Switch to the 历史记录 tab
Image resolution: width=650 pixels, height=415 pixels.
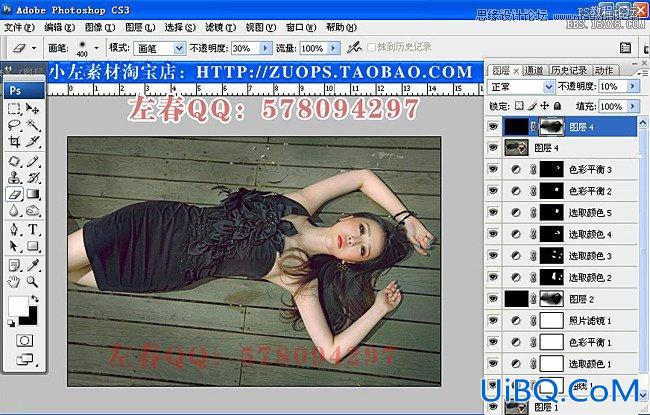pos(569,70)
